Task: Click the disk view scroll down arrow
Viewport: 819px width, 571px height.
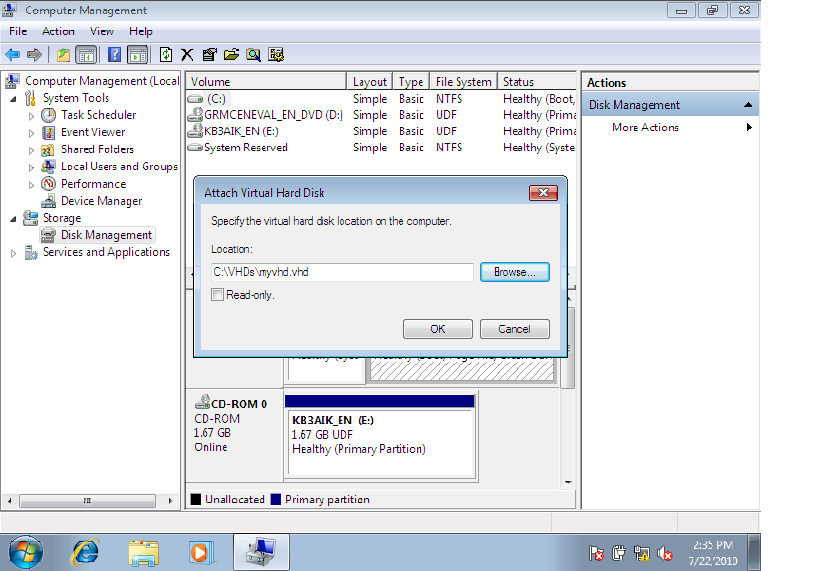Action: click(x=568, y=482)
